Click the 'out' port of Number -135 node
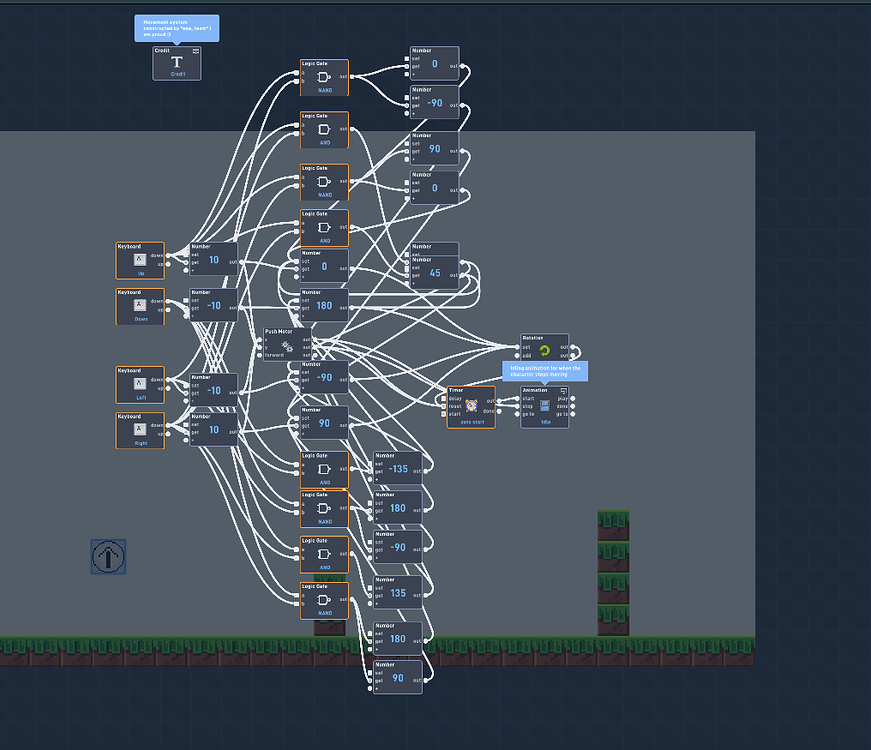 coord(425,471)
